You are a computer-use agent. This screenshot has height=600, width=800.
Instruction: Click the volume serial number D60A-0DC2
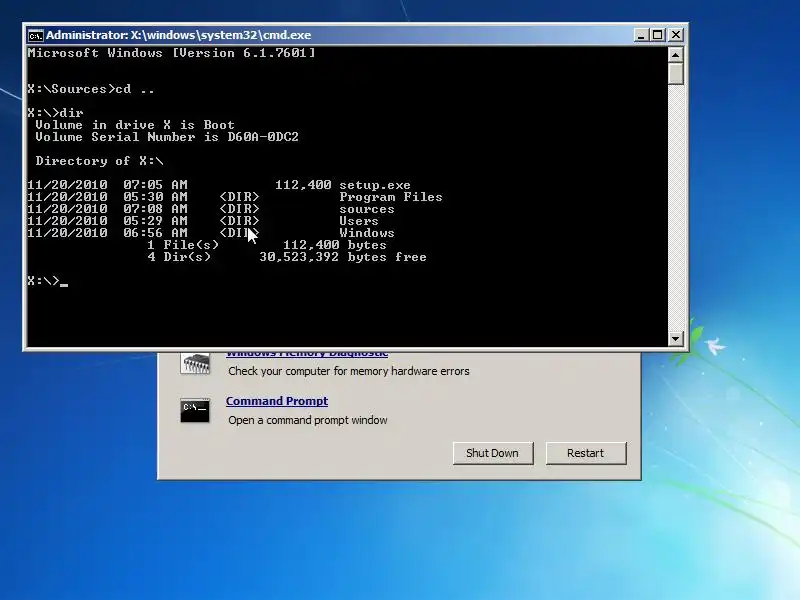tap(263, 137)
